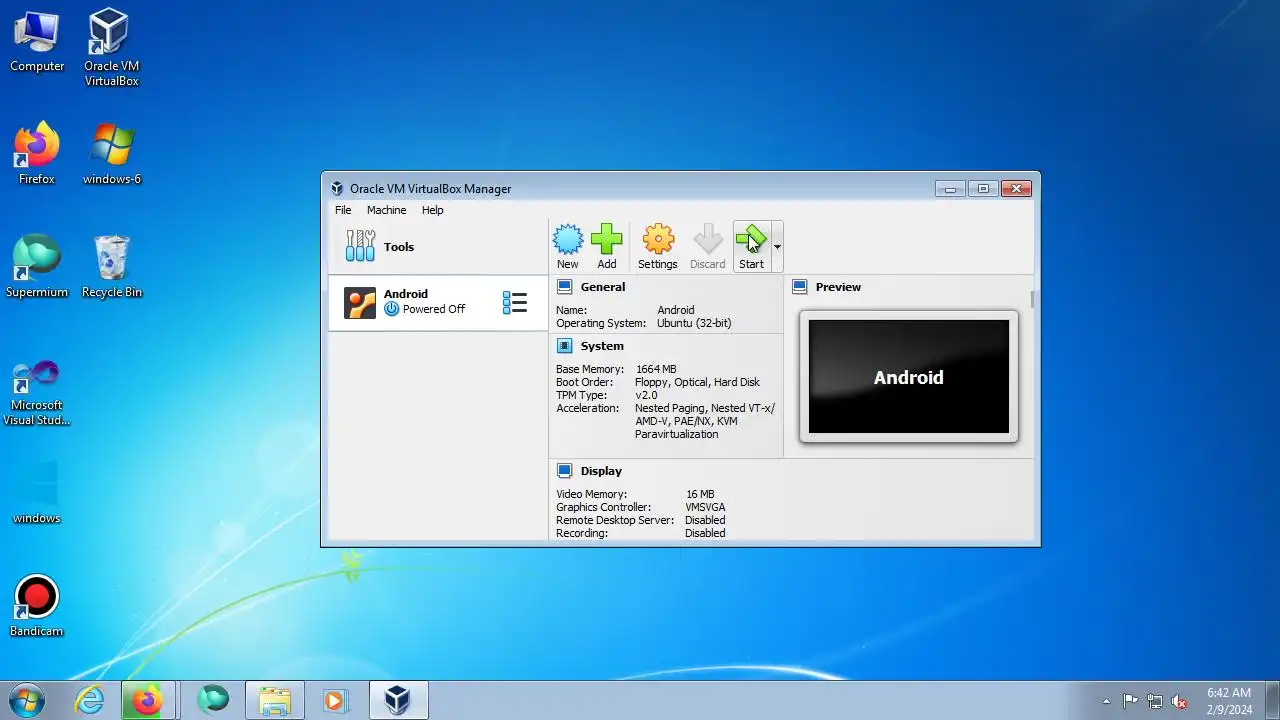Minimize the VirtualBox Manager window
Viewport: 1280px width, 720px height.
click(x=950, y=188)
